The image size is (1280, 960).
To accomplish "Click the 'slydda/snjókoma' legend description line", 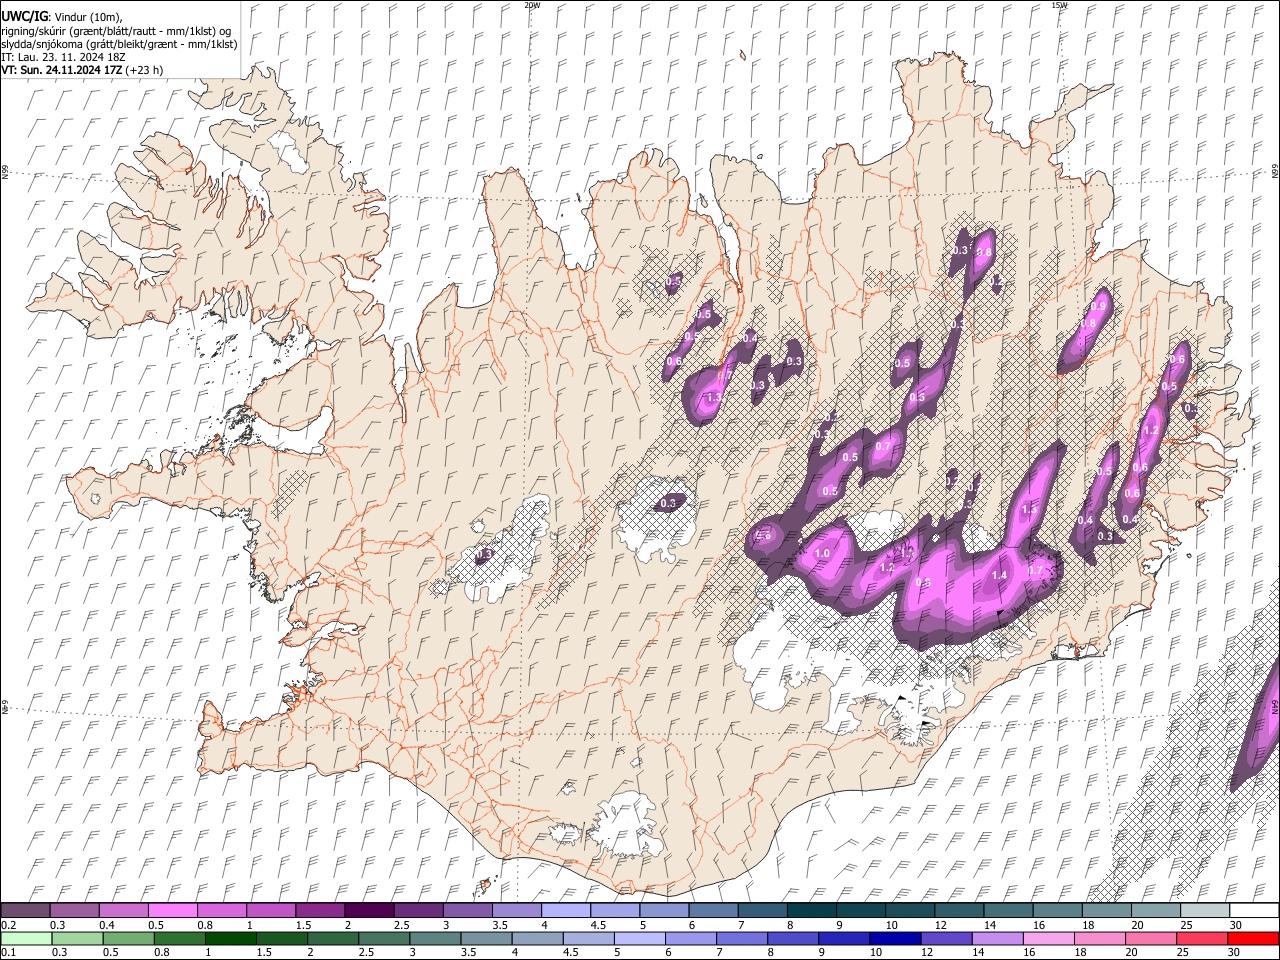I will [119, 44].
